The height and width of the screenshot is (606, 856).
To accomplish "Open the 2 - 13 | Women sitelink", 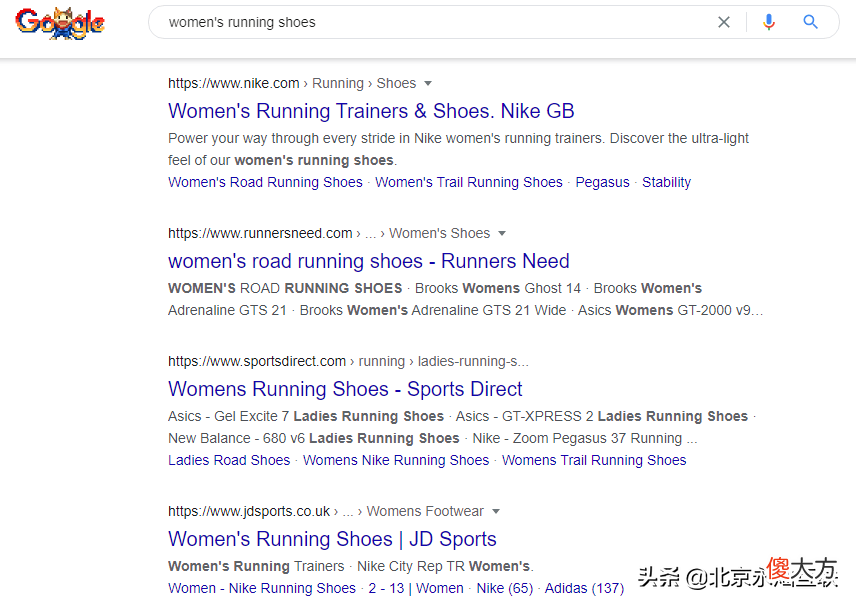I will click(x=416, y=589).
